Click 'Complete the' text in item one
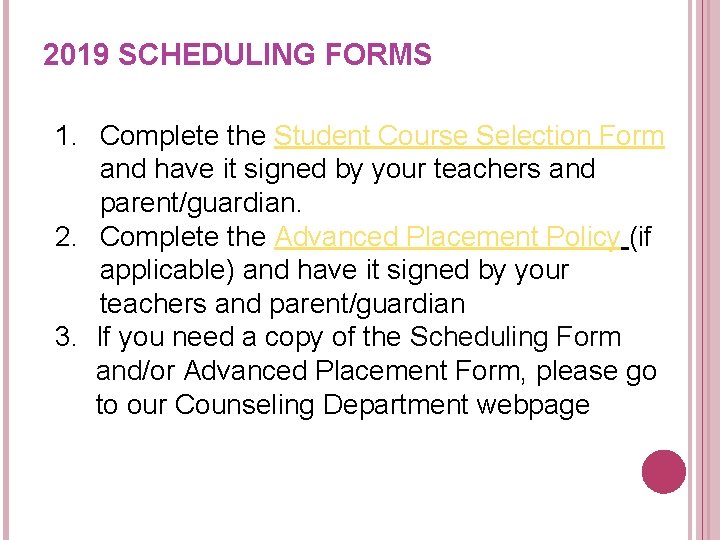Image resolution: width=720 pixels, height=540 pixels. (183, 136)
